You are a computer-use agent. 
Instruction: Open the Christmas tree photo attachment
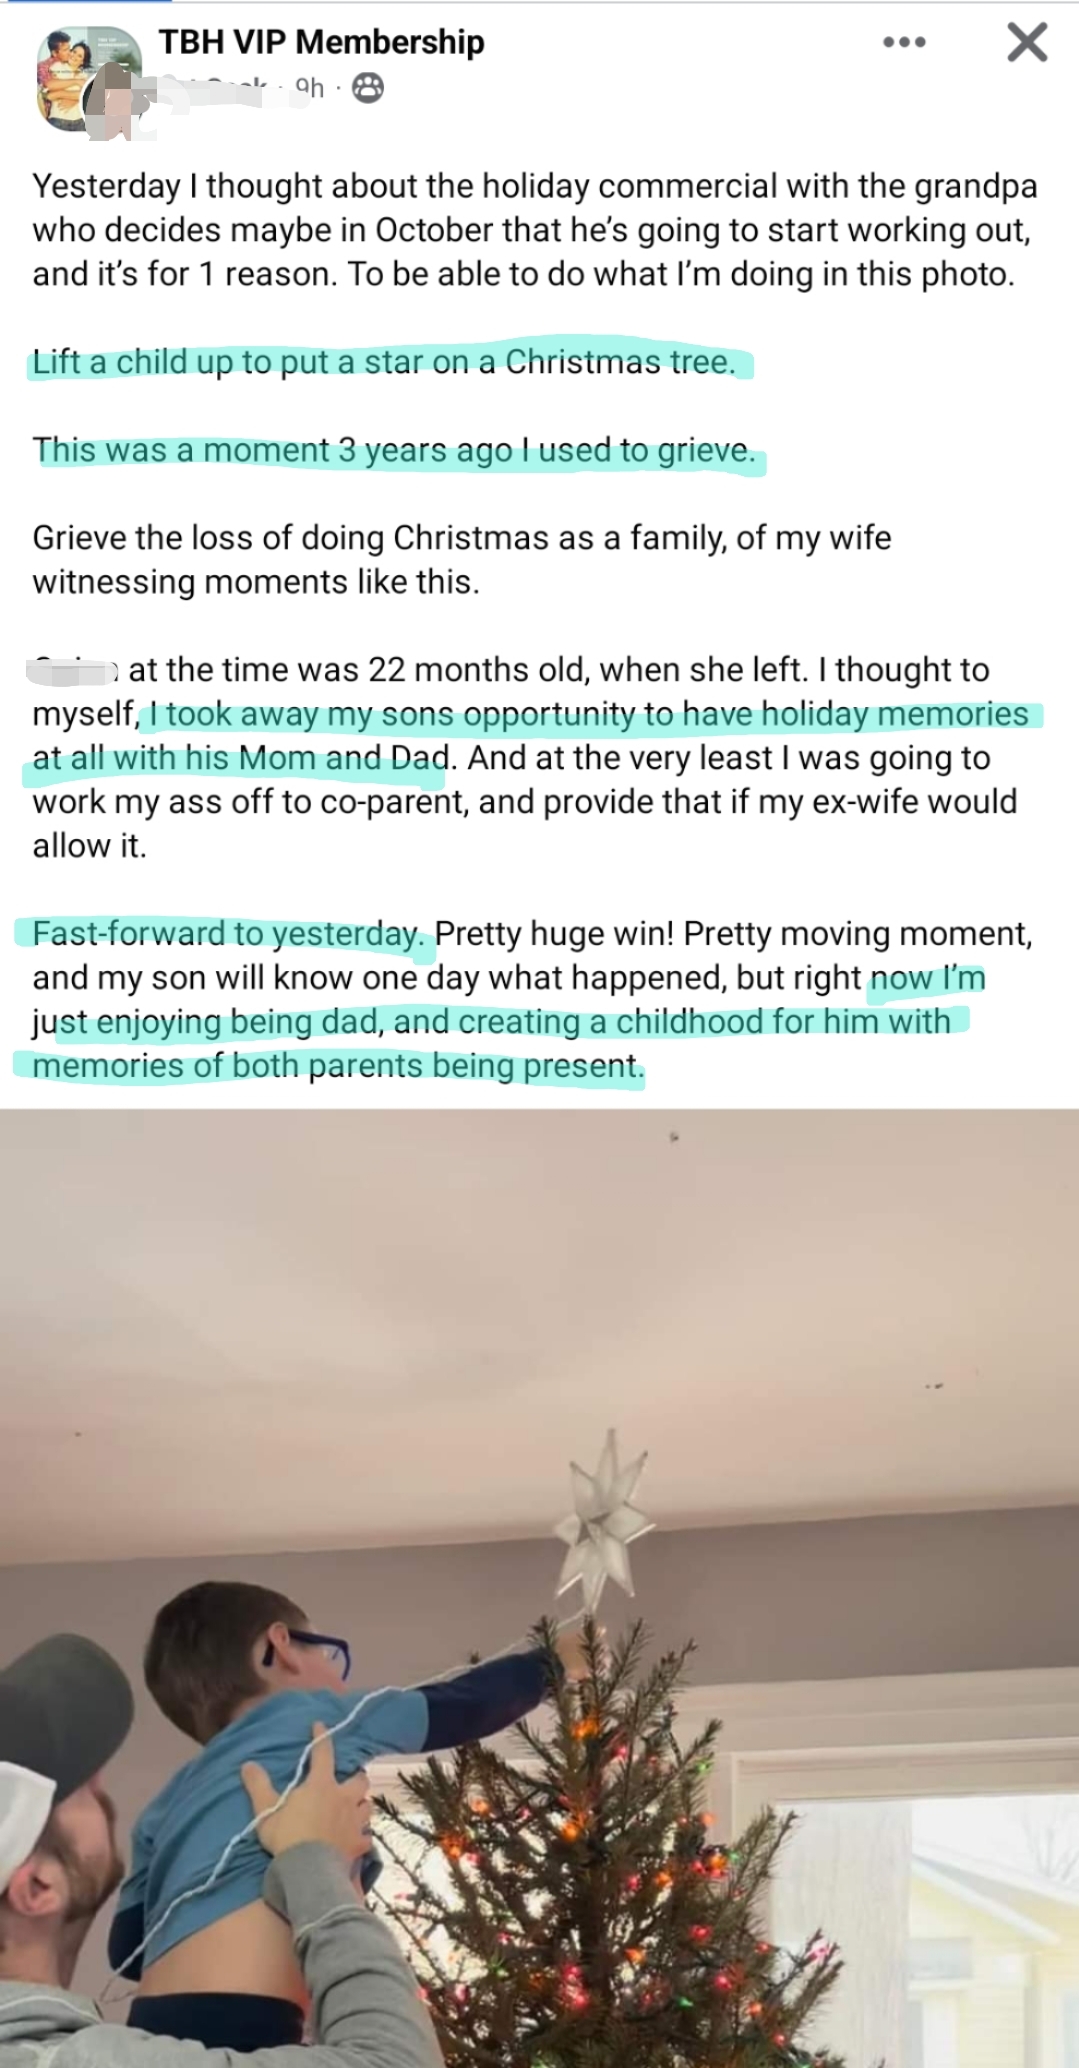539,1588
